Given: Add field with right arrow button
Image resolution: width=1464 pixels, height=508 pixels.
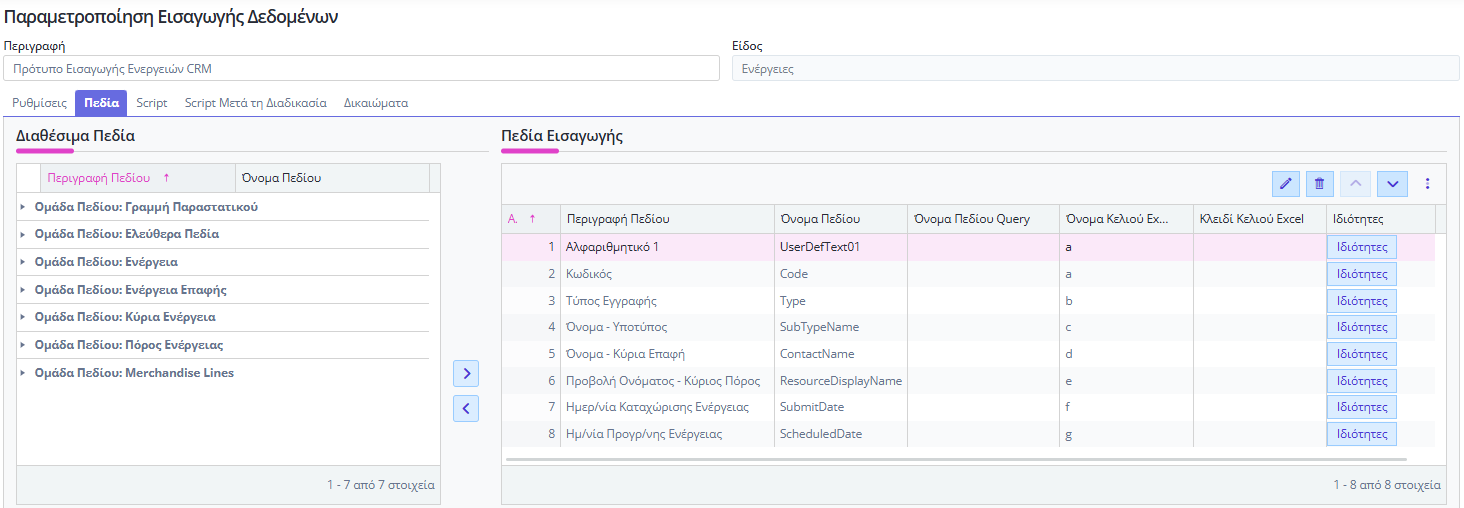Looking at the screenshot, I should click(466, 374).
